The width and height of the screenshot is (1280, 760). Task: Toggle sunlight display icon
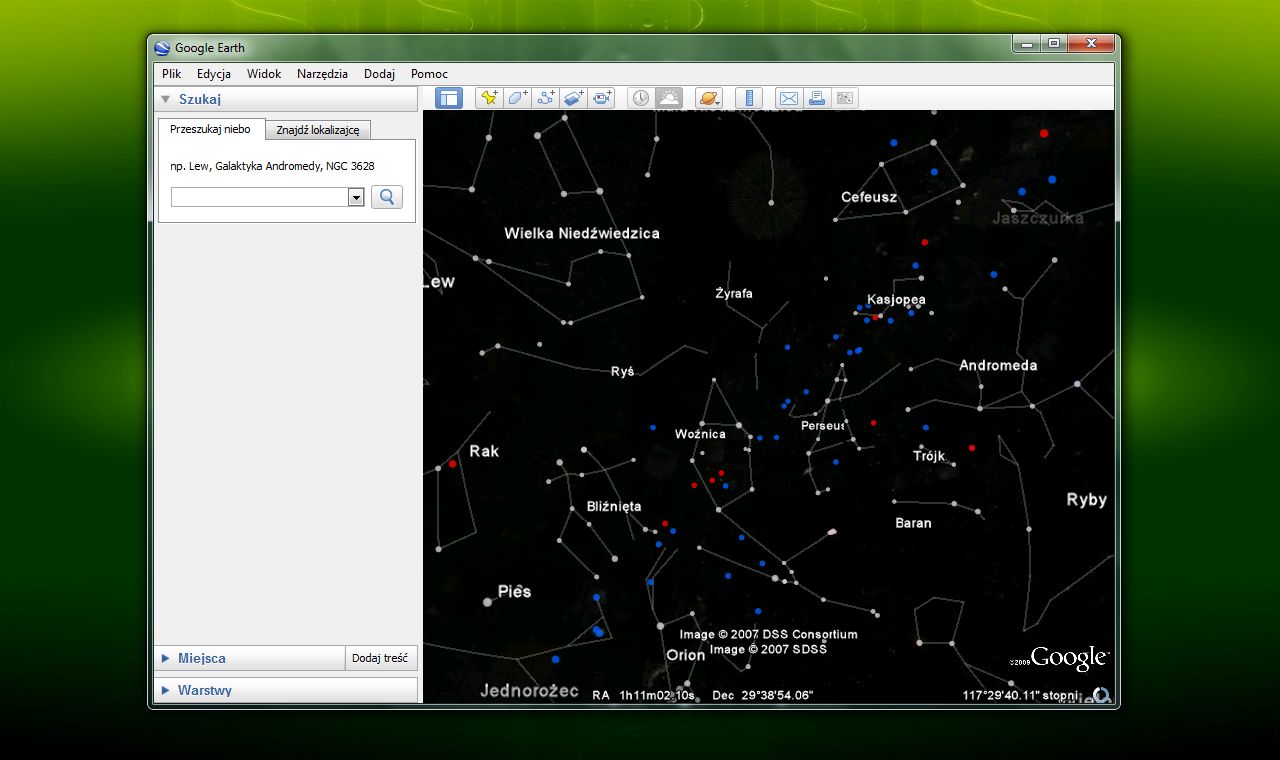pyautogui.click(x=669, y=98)
